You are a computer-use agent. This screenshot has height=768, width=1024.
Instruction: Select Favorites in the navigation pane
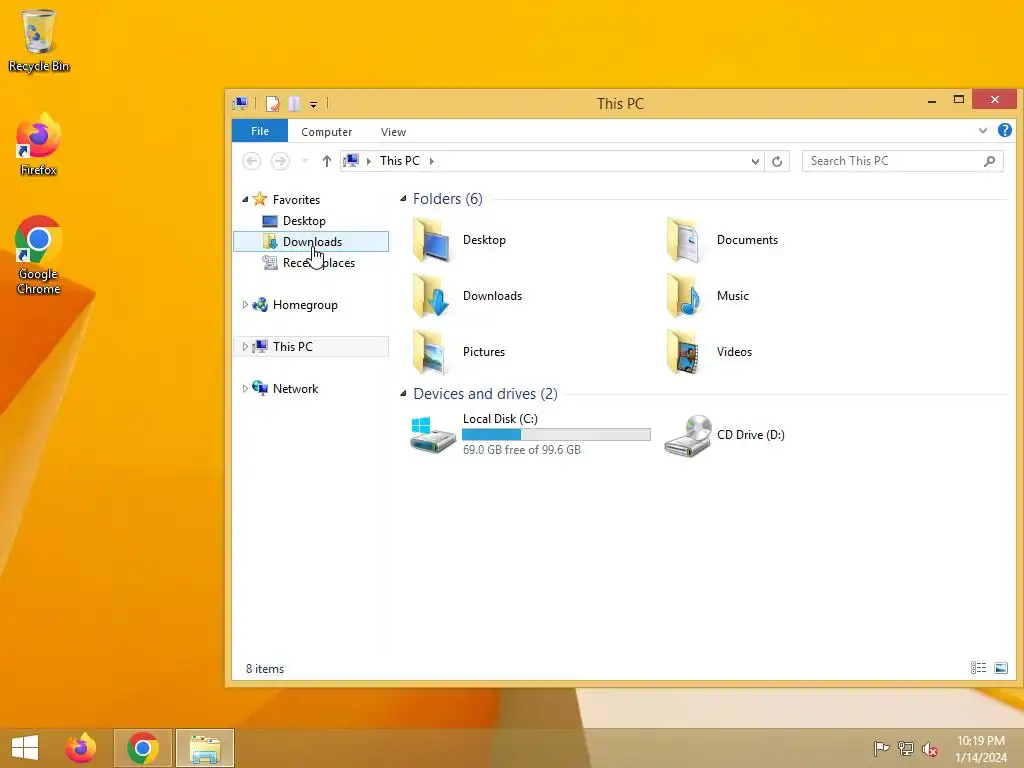coord(296,200)
